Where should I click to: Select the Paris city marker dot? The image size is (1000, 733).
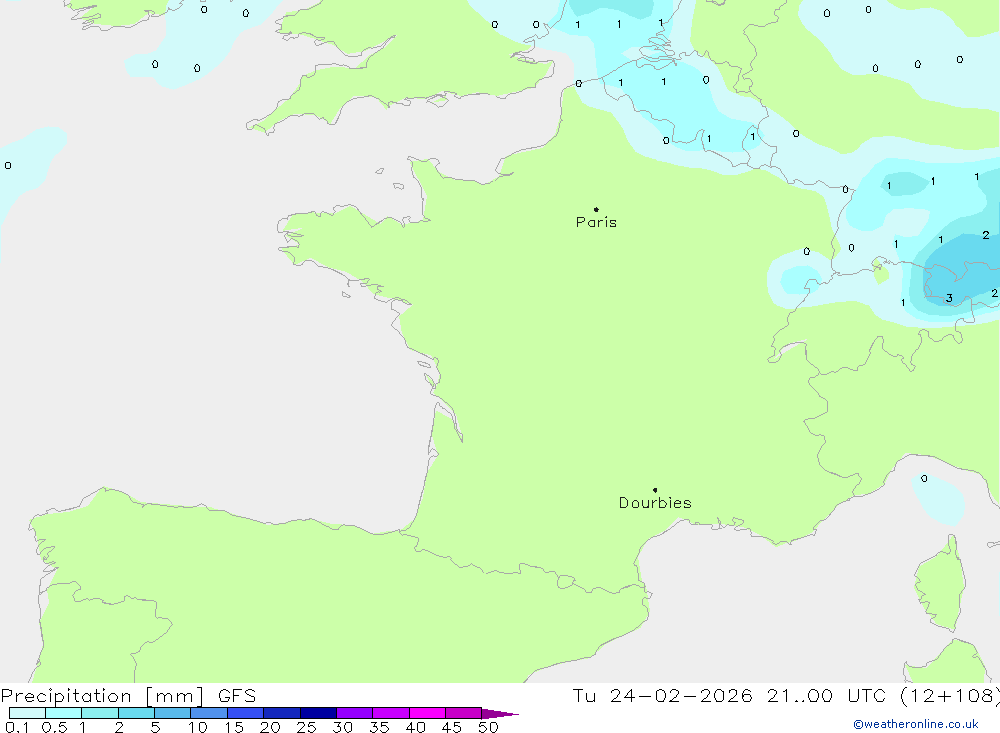(x=596, y=209)
